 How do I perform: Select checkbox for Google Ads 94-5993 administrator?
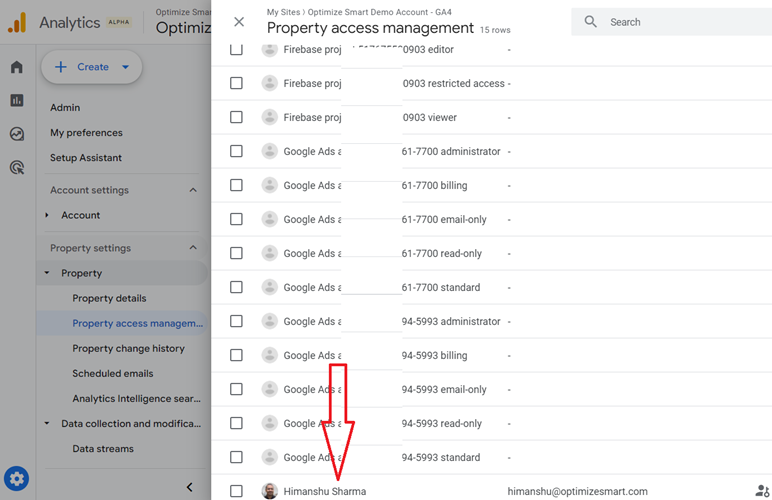click(236, 321)
